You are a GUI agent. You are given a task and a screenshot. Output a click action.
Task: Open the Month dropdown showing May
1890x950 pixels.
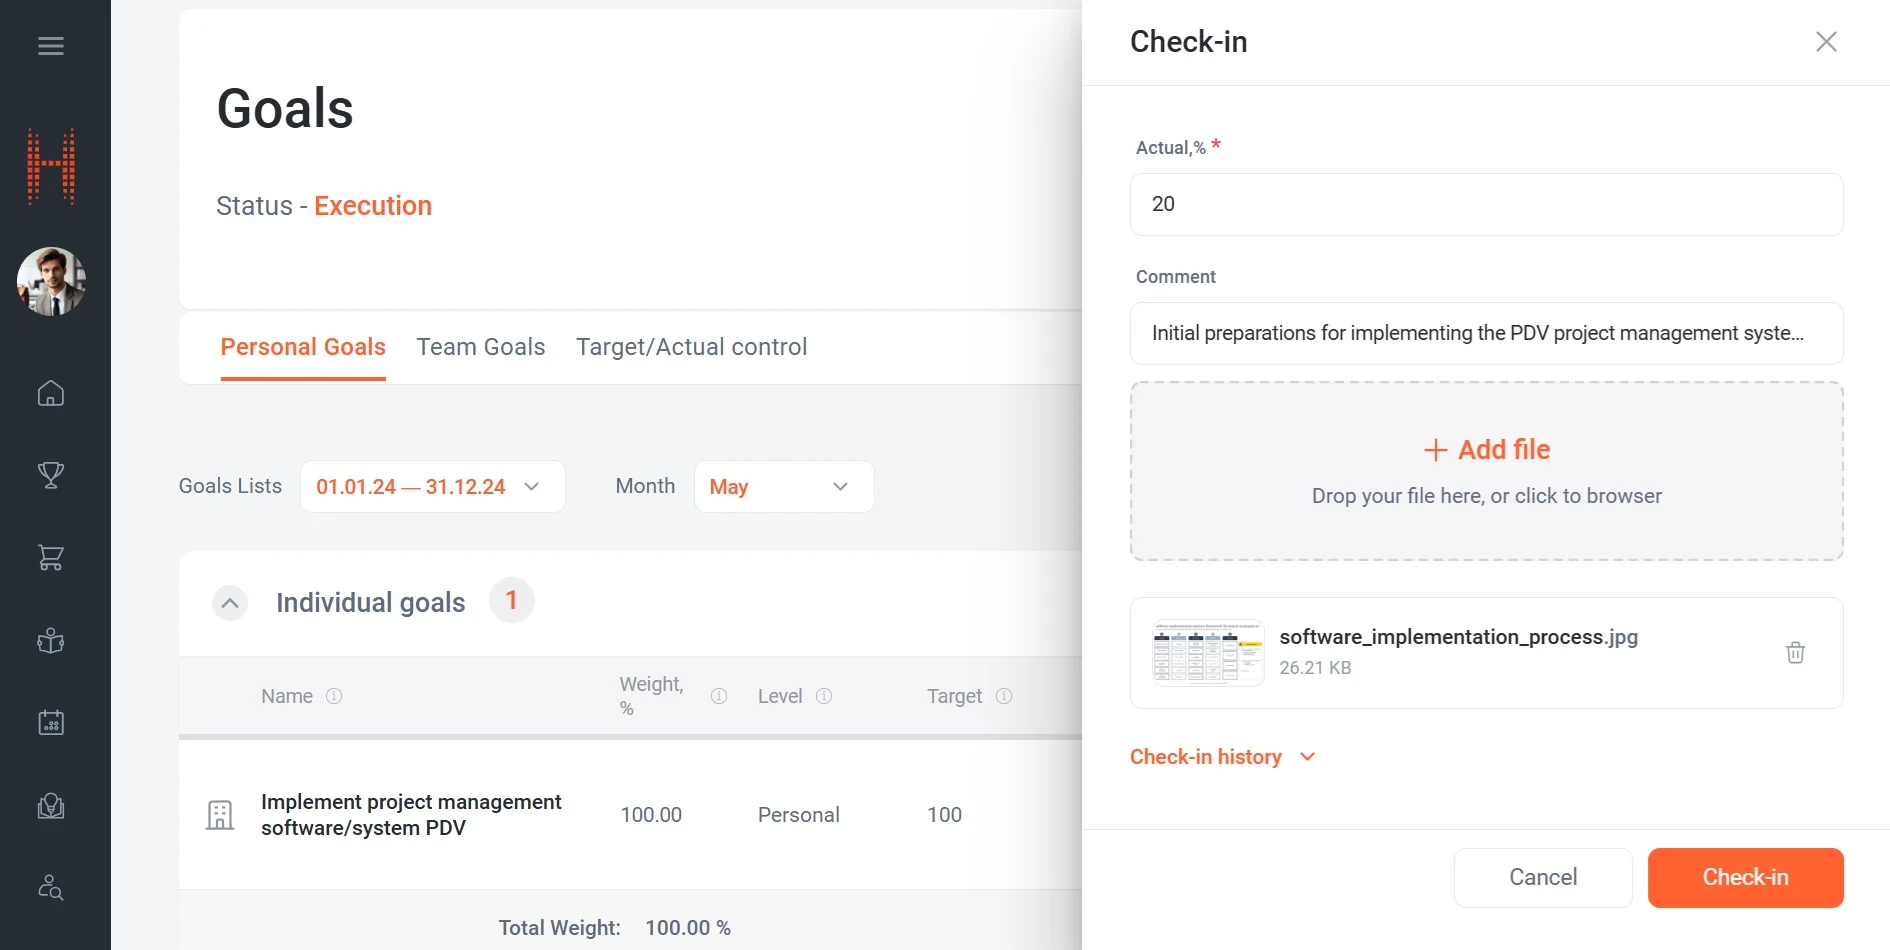pyautogui.click(x=783, y=487)
